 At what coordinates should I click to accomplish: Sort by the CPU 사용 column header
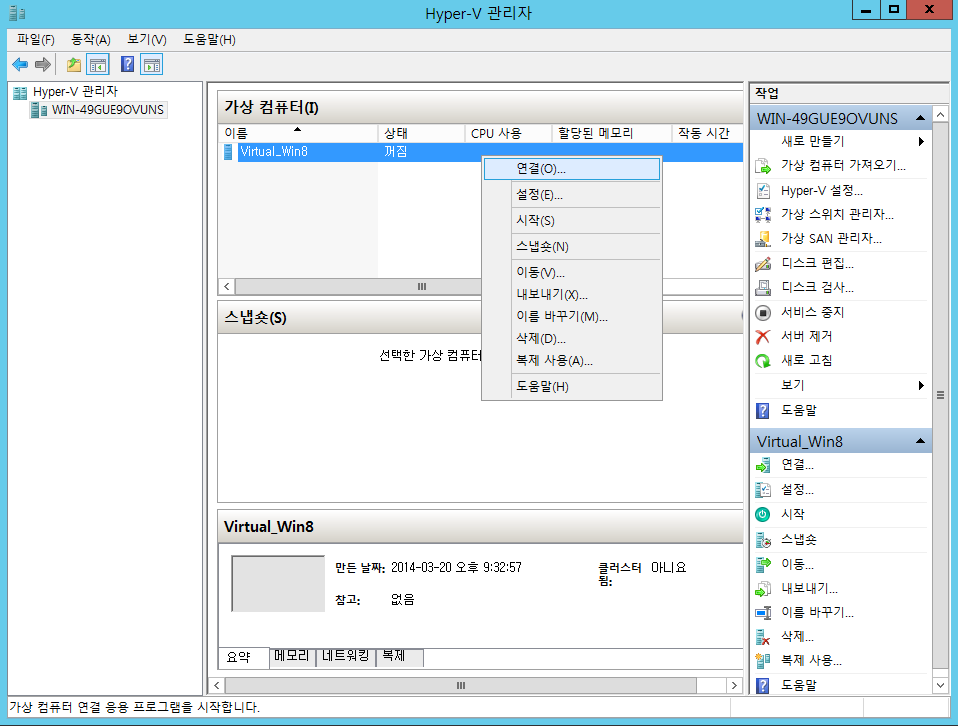click(x=508, y=133)
